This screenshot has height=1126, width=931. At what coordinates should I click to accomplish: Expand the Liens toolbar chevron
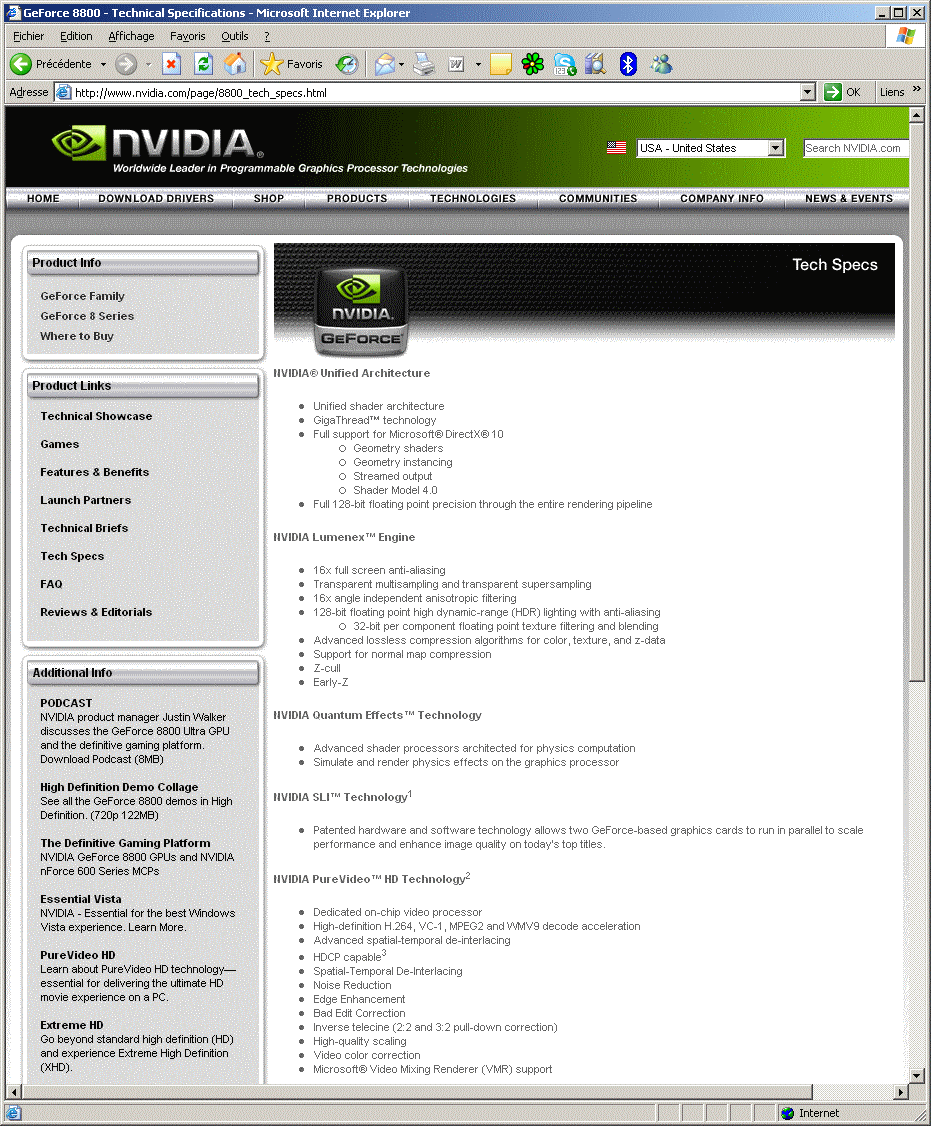pos(917,89)
